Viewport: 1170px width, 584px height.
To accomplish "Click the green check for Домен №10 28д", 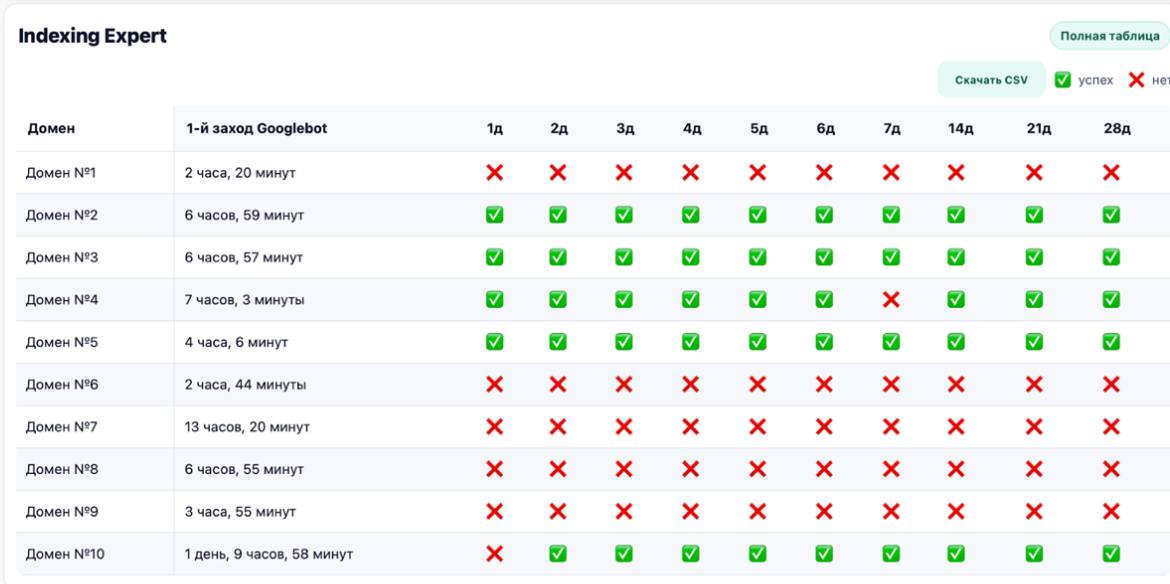I will pyautogui.click(x=1111, y=553).
